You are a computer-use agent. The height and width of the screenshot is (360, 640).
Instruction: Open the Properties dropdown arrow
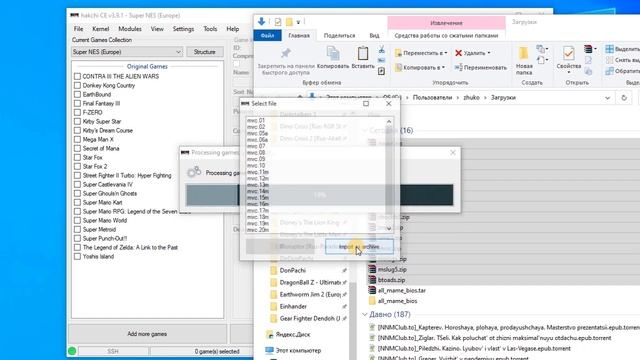tap(569, 72)
